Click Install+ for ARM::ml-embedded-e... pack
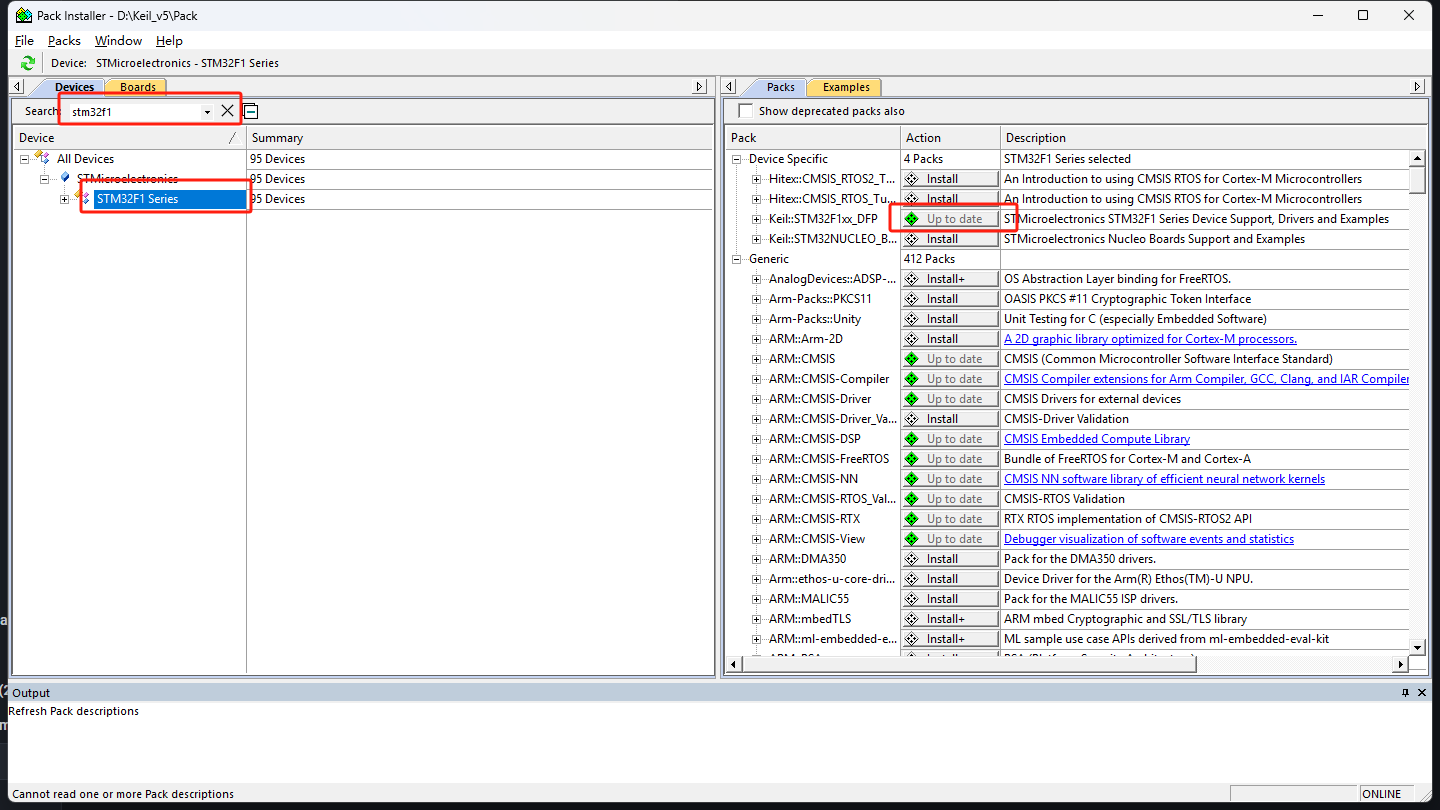The width and height of the screenshot is (1440, 810). 950,639
